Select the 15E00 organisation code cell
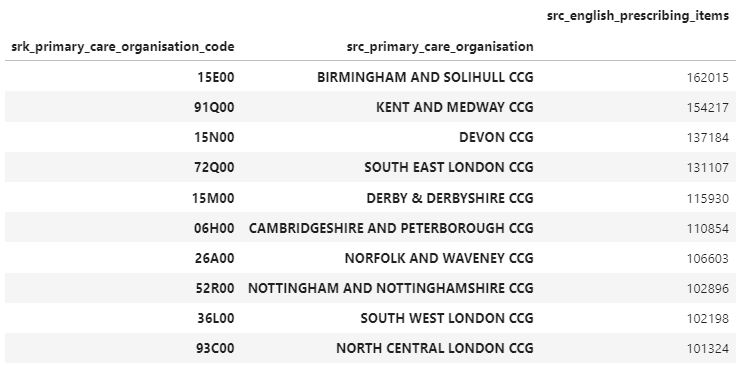 tap(216, 77)
